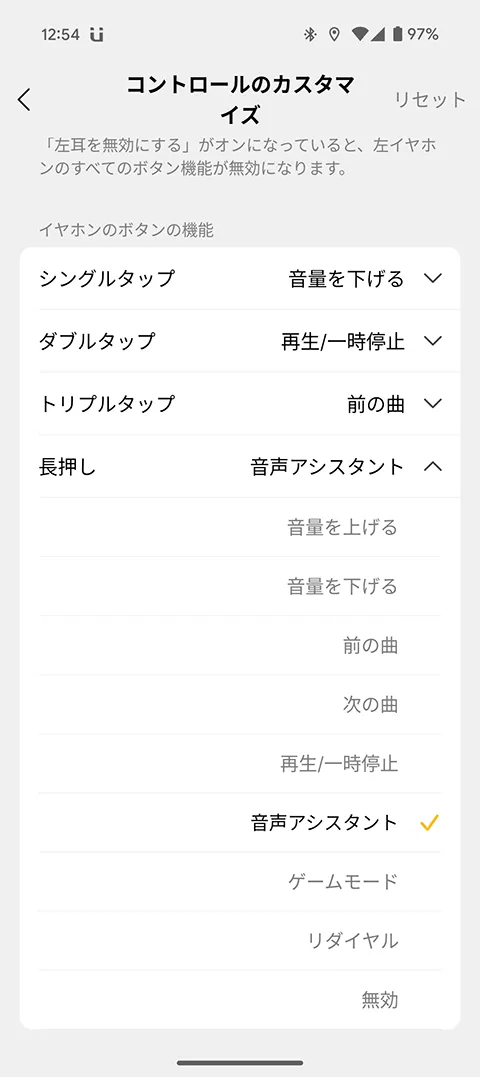Image resolution: width=480 pixels, height=1077 pixels.
Task: Tap the notification icon beside the clock
Action: point(97,34)
